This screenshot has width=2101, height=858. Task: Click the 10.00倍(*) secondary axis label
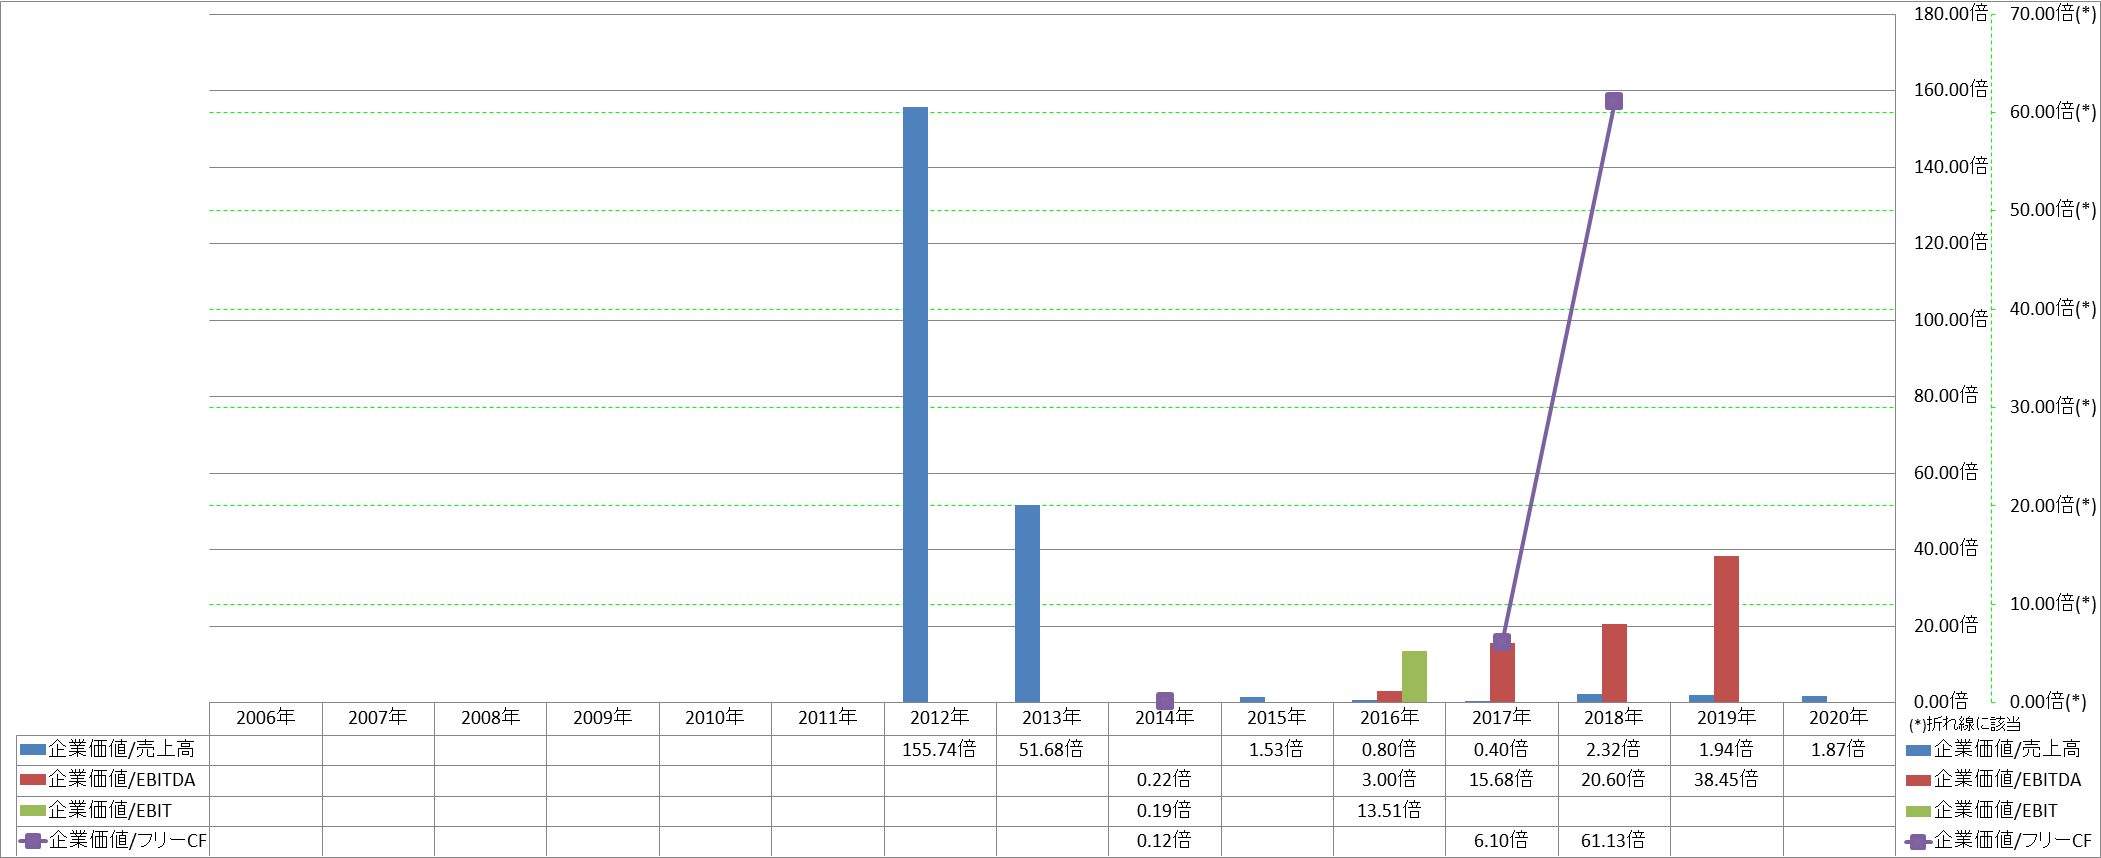pyautogui.click(x=2053, y=604)
